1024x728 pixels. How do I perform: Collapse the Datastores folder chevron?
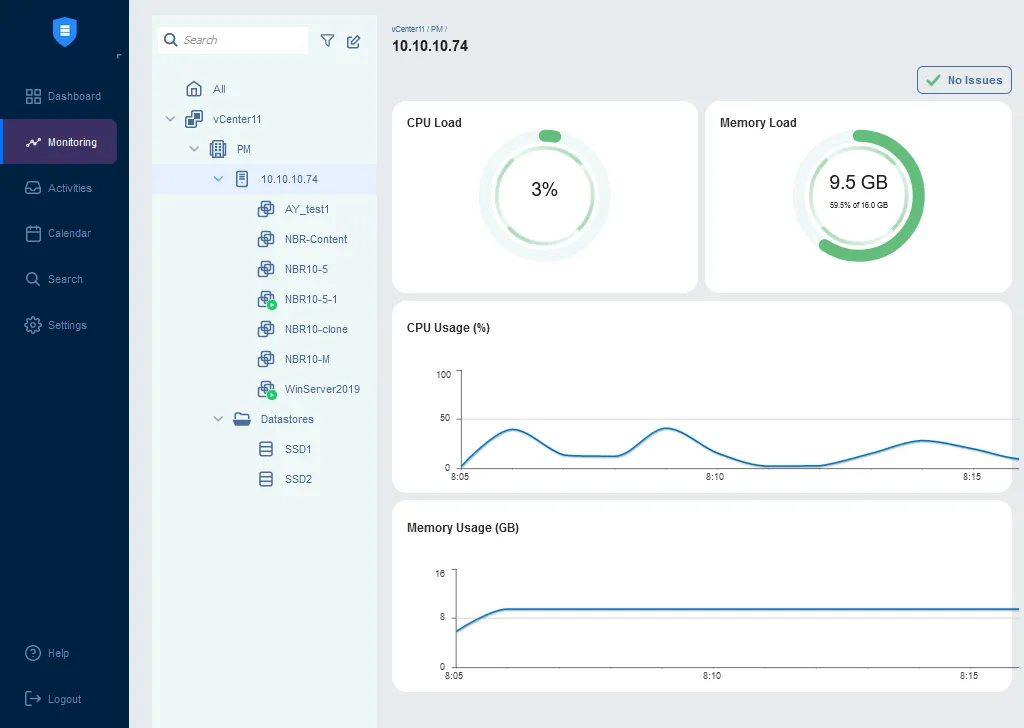[218, 419]
